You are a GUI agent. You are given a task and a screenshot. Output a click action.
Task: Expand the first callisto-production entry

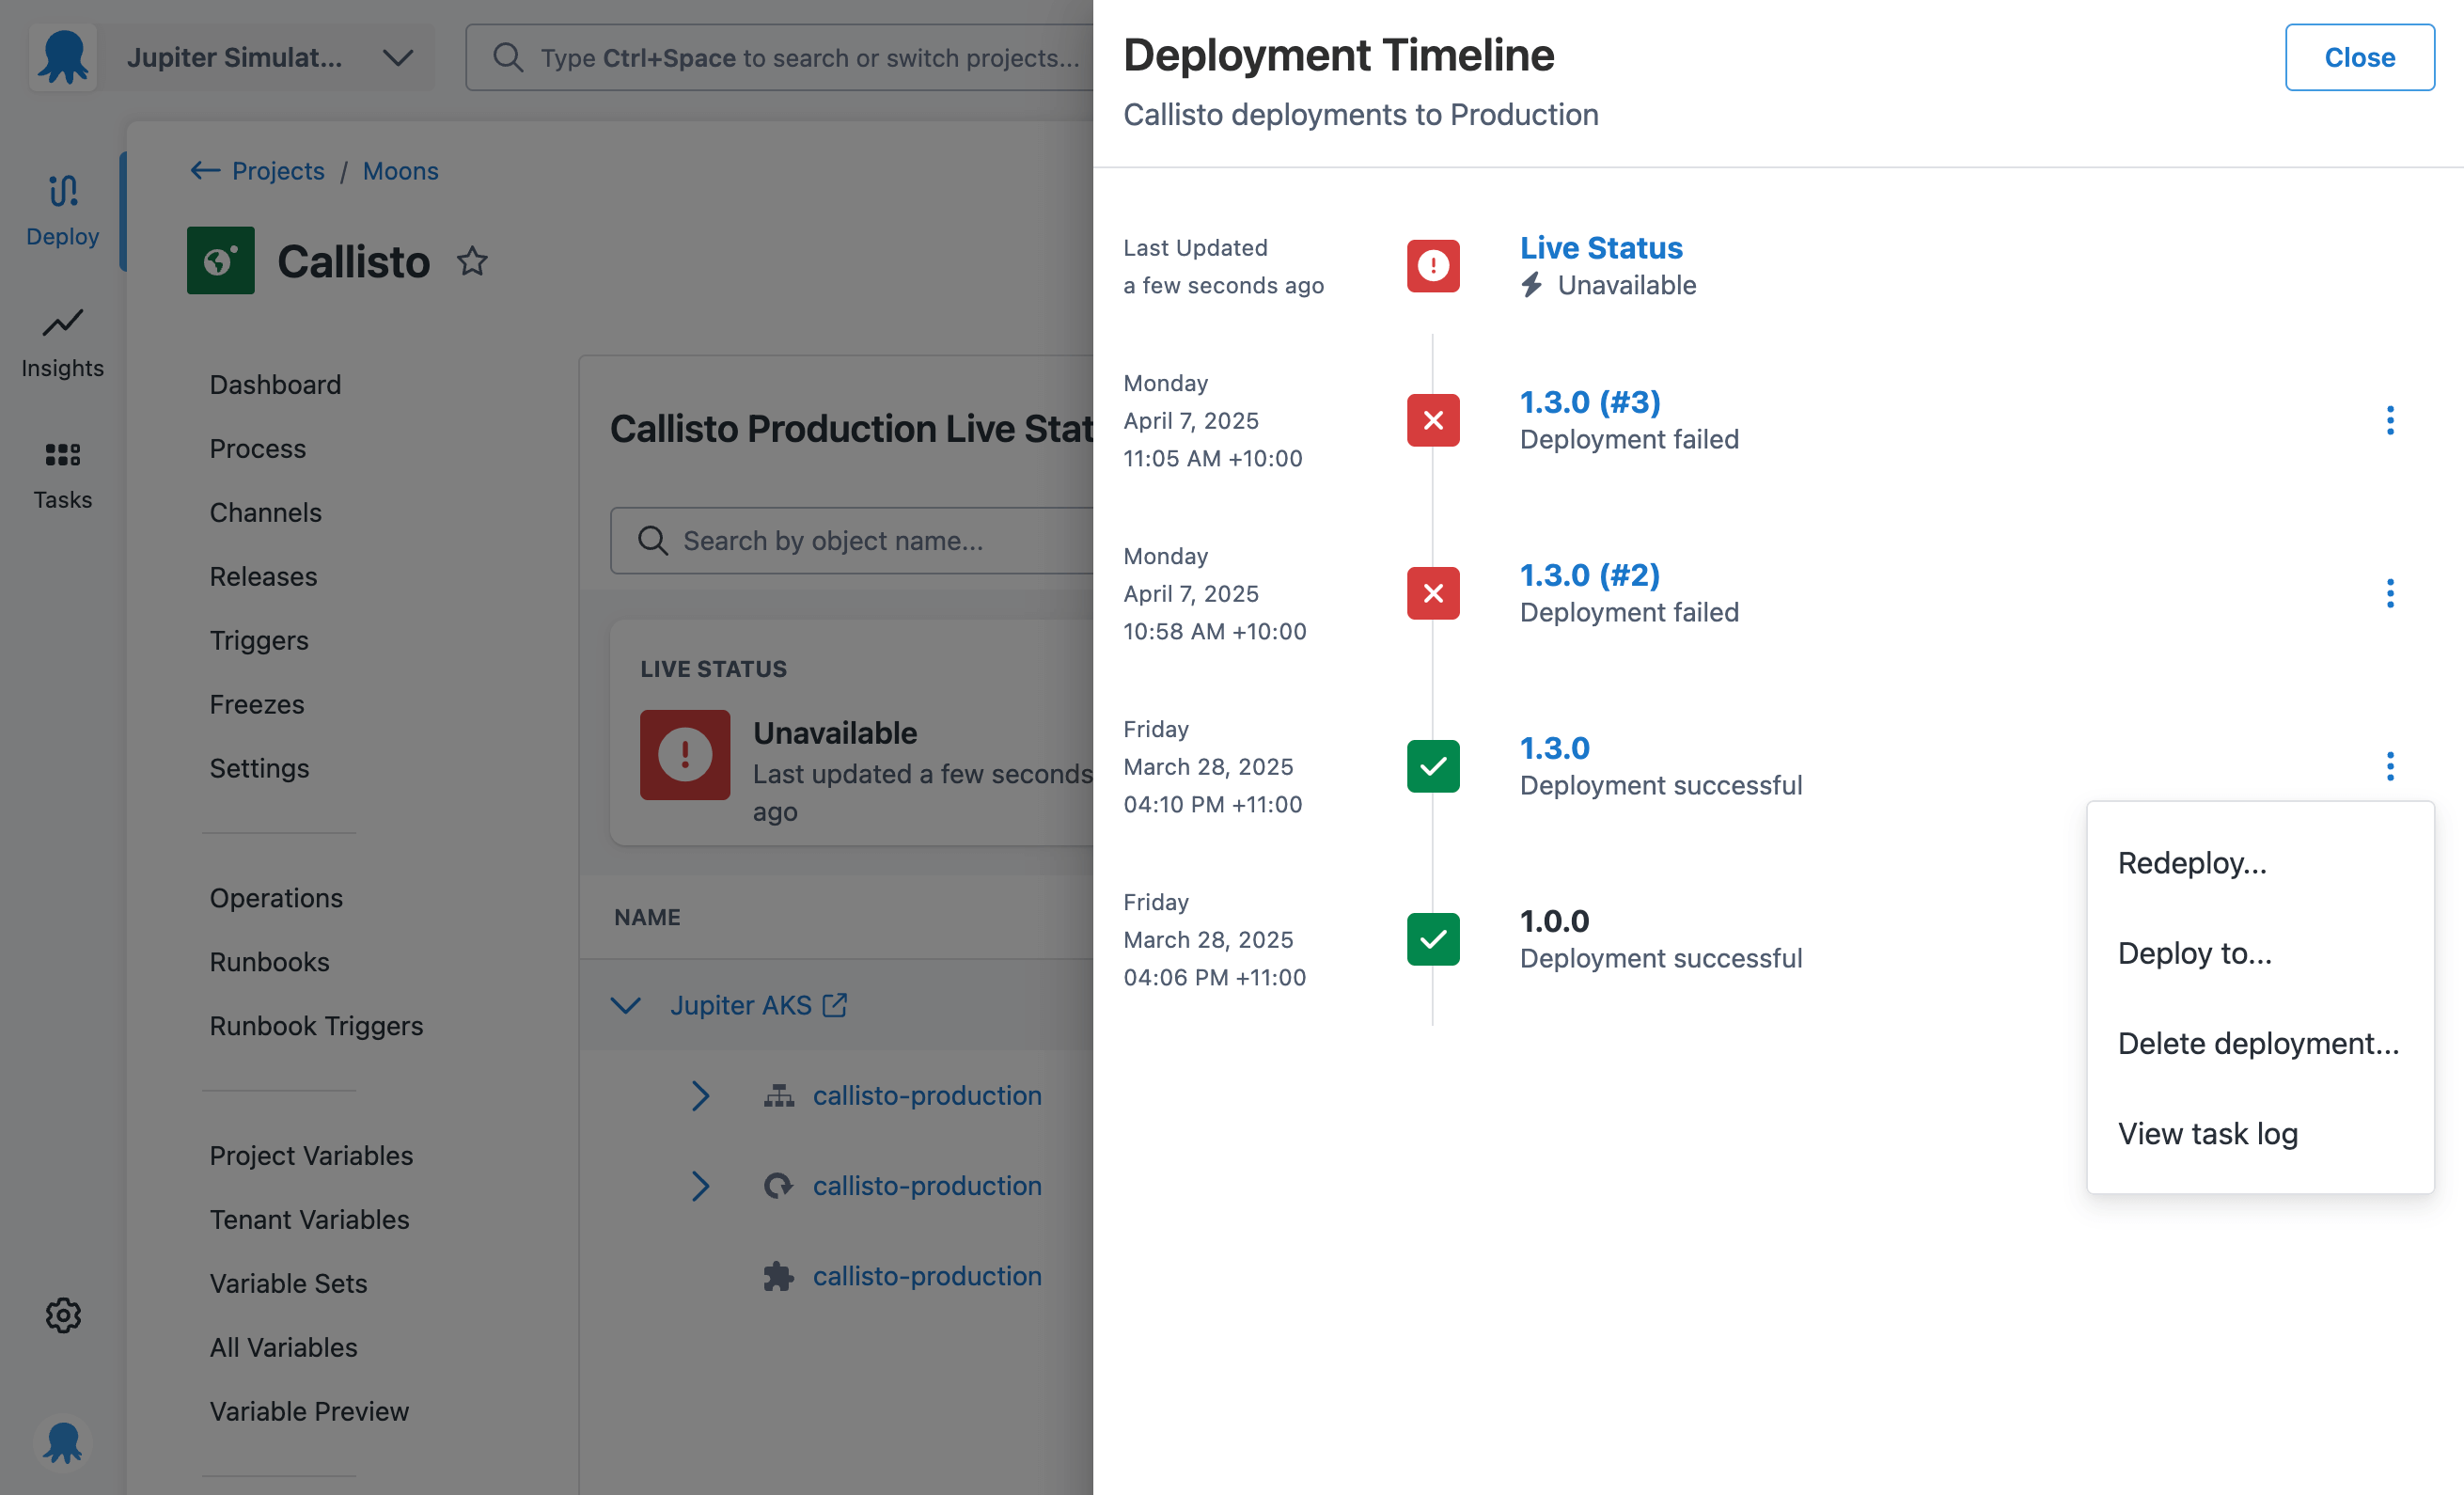click(700, 1095)
